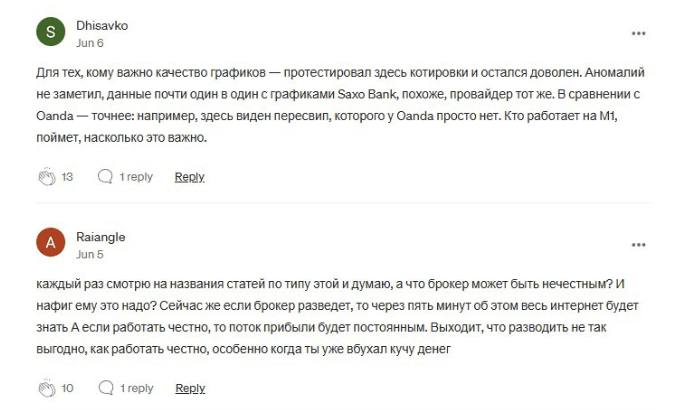Click speech bubble icon under Dhisavko's comment
This screenshot has height=410, width=678.
pyautogui.click(x=105, y=177)
